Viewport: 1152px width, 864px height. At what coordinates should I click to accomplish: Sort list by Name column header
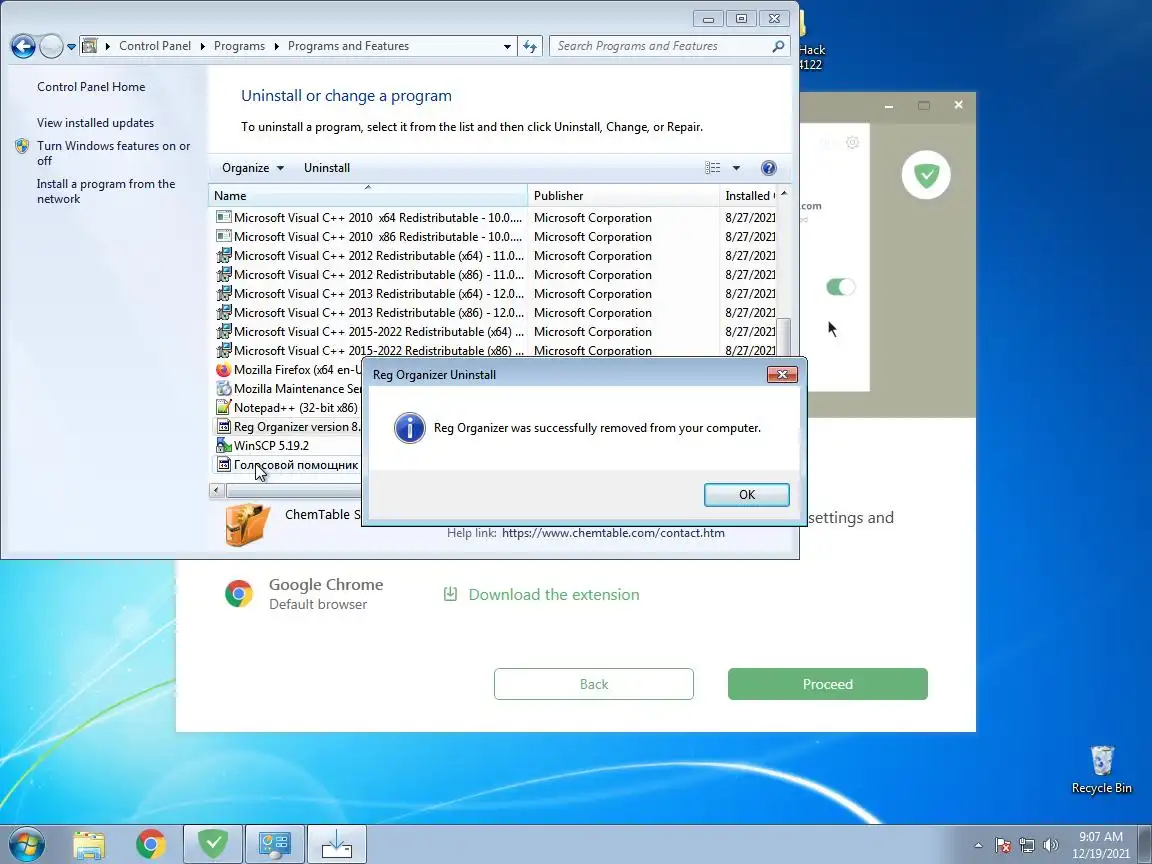(368, 195)
